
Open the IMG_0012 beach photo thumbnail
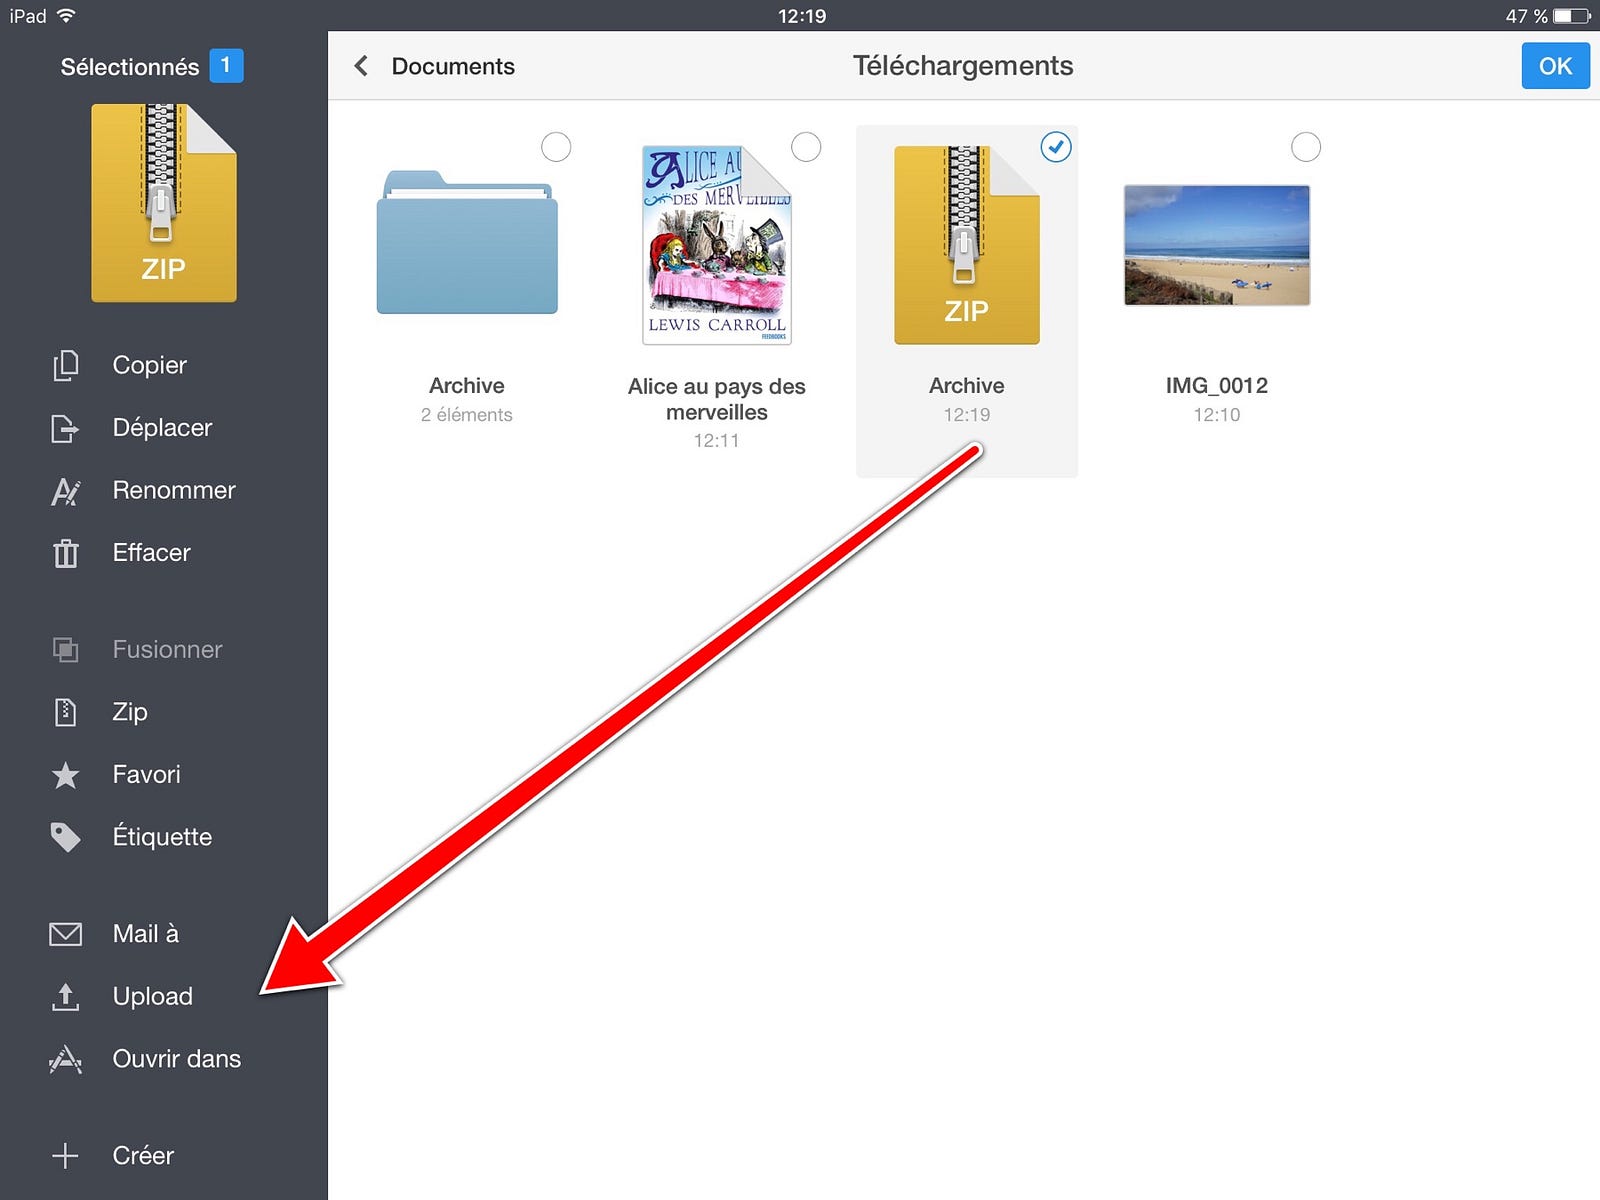(1217, 245)
